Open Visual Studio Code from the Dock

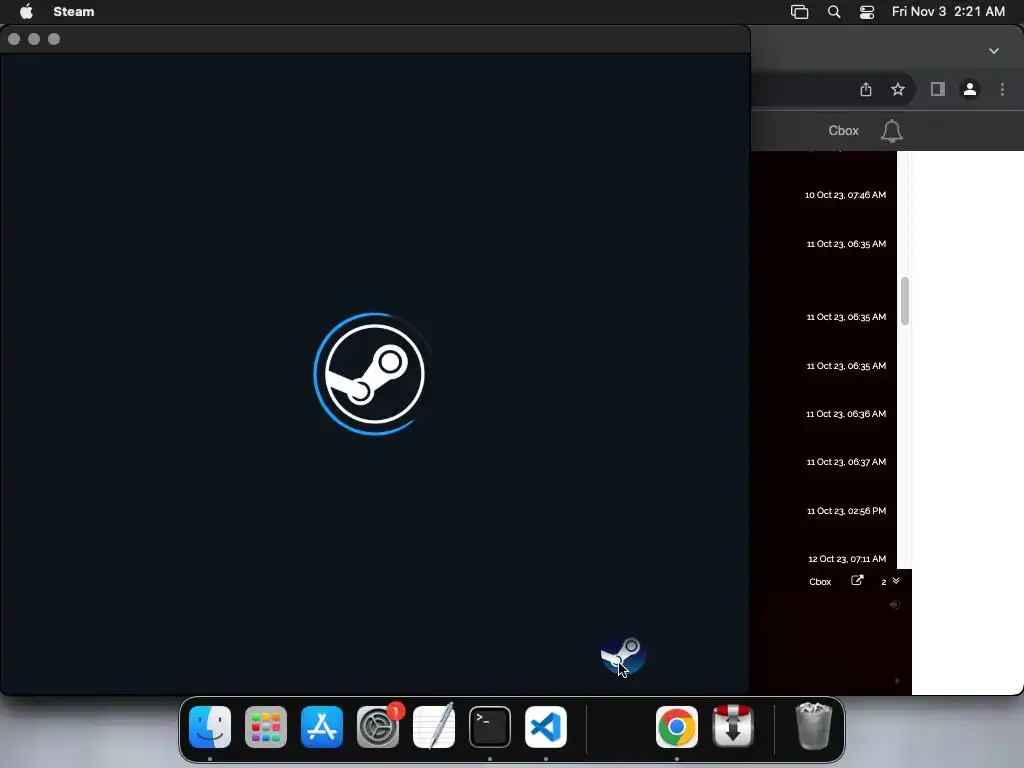(546, 727)
